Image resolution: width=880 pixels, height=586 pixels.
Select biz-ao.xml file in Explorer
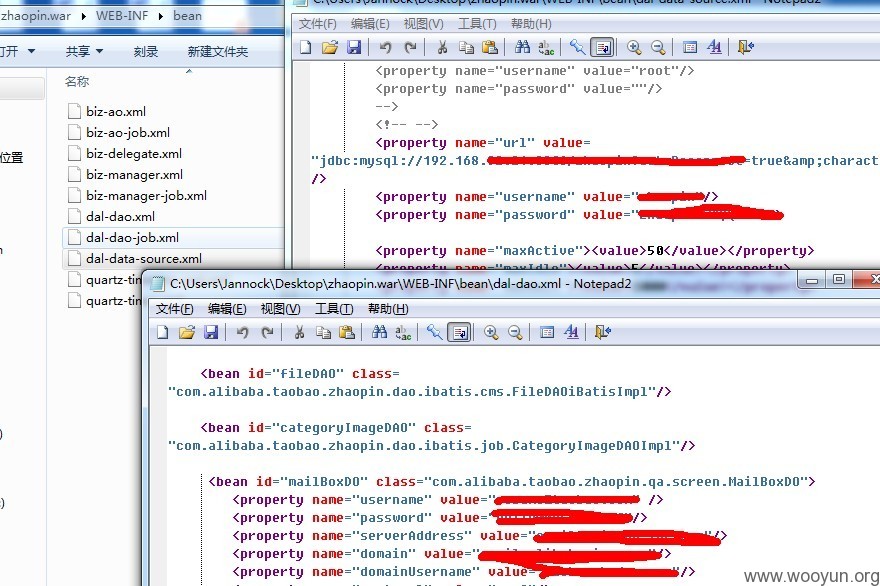pos(116,112)
